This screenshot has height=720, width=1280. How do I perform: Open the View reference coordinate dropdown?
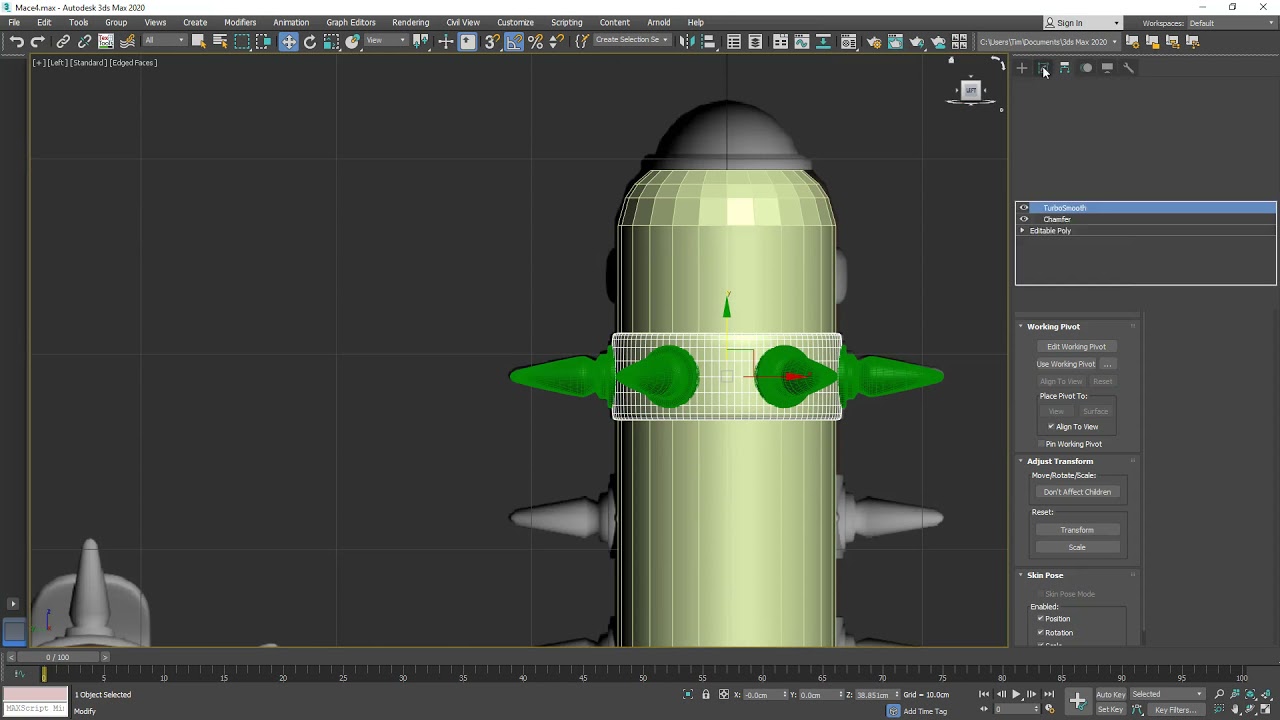pos(386,41)
